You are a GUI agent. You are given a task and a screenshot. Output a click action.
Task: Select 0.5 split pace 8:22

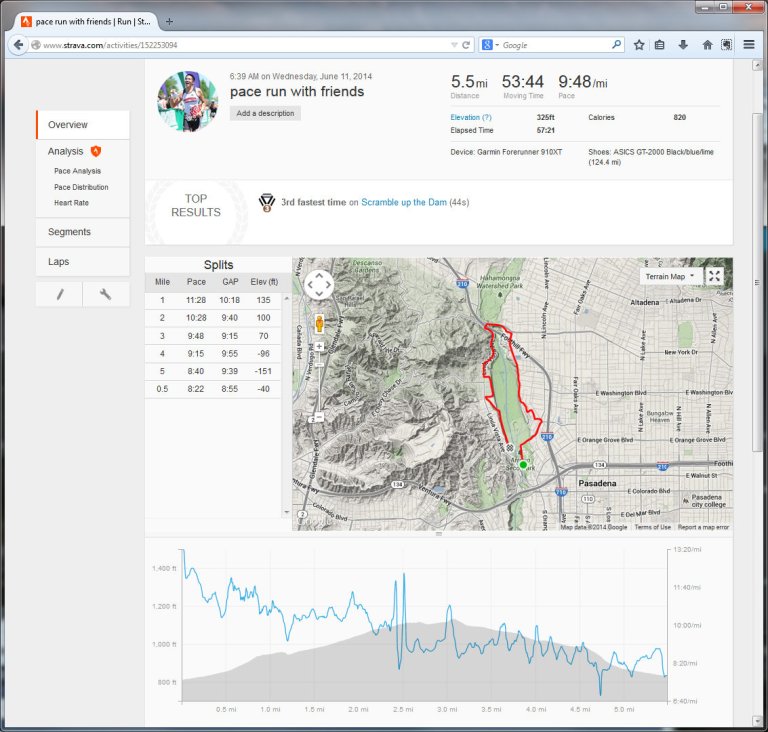click(196, 389)
